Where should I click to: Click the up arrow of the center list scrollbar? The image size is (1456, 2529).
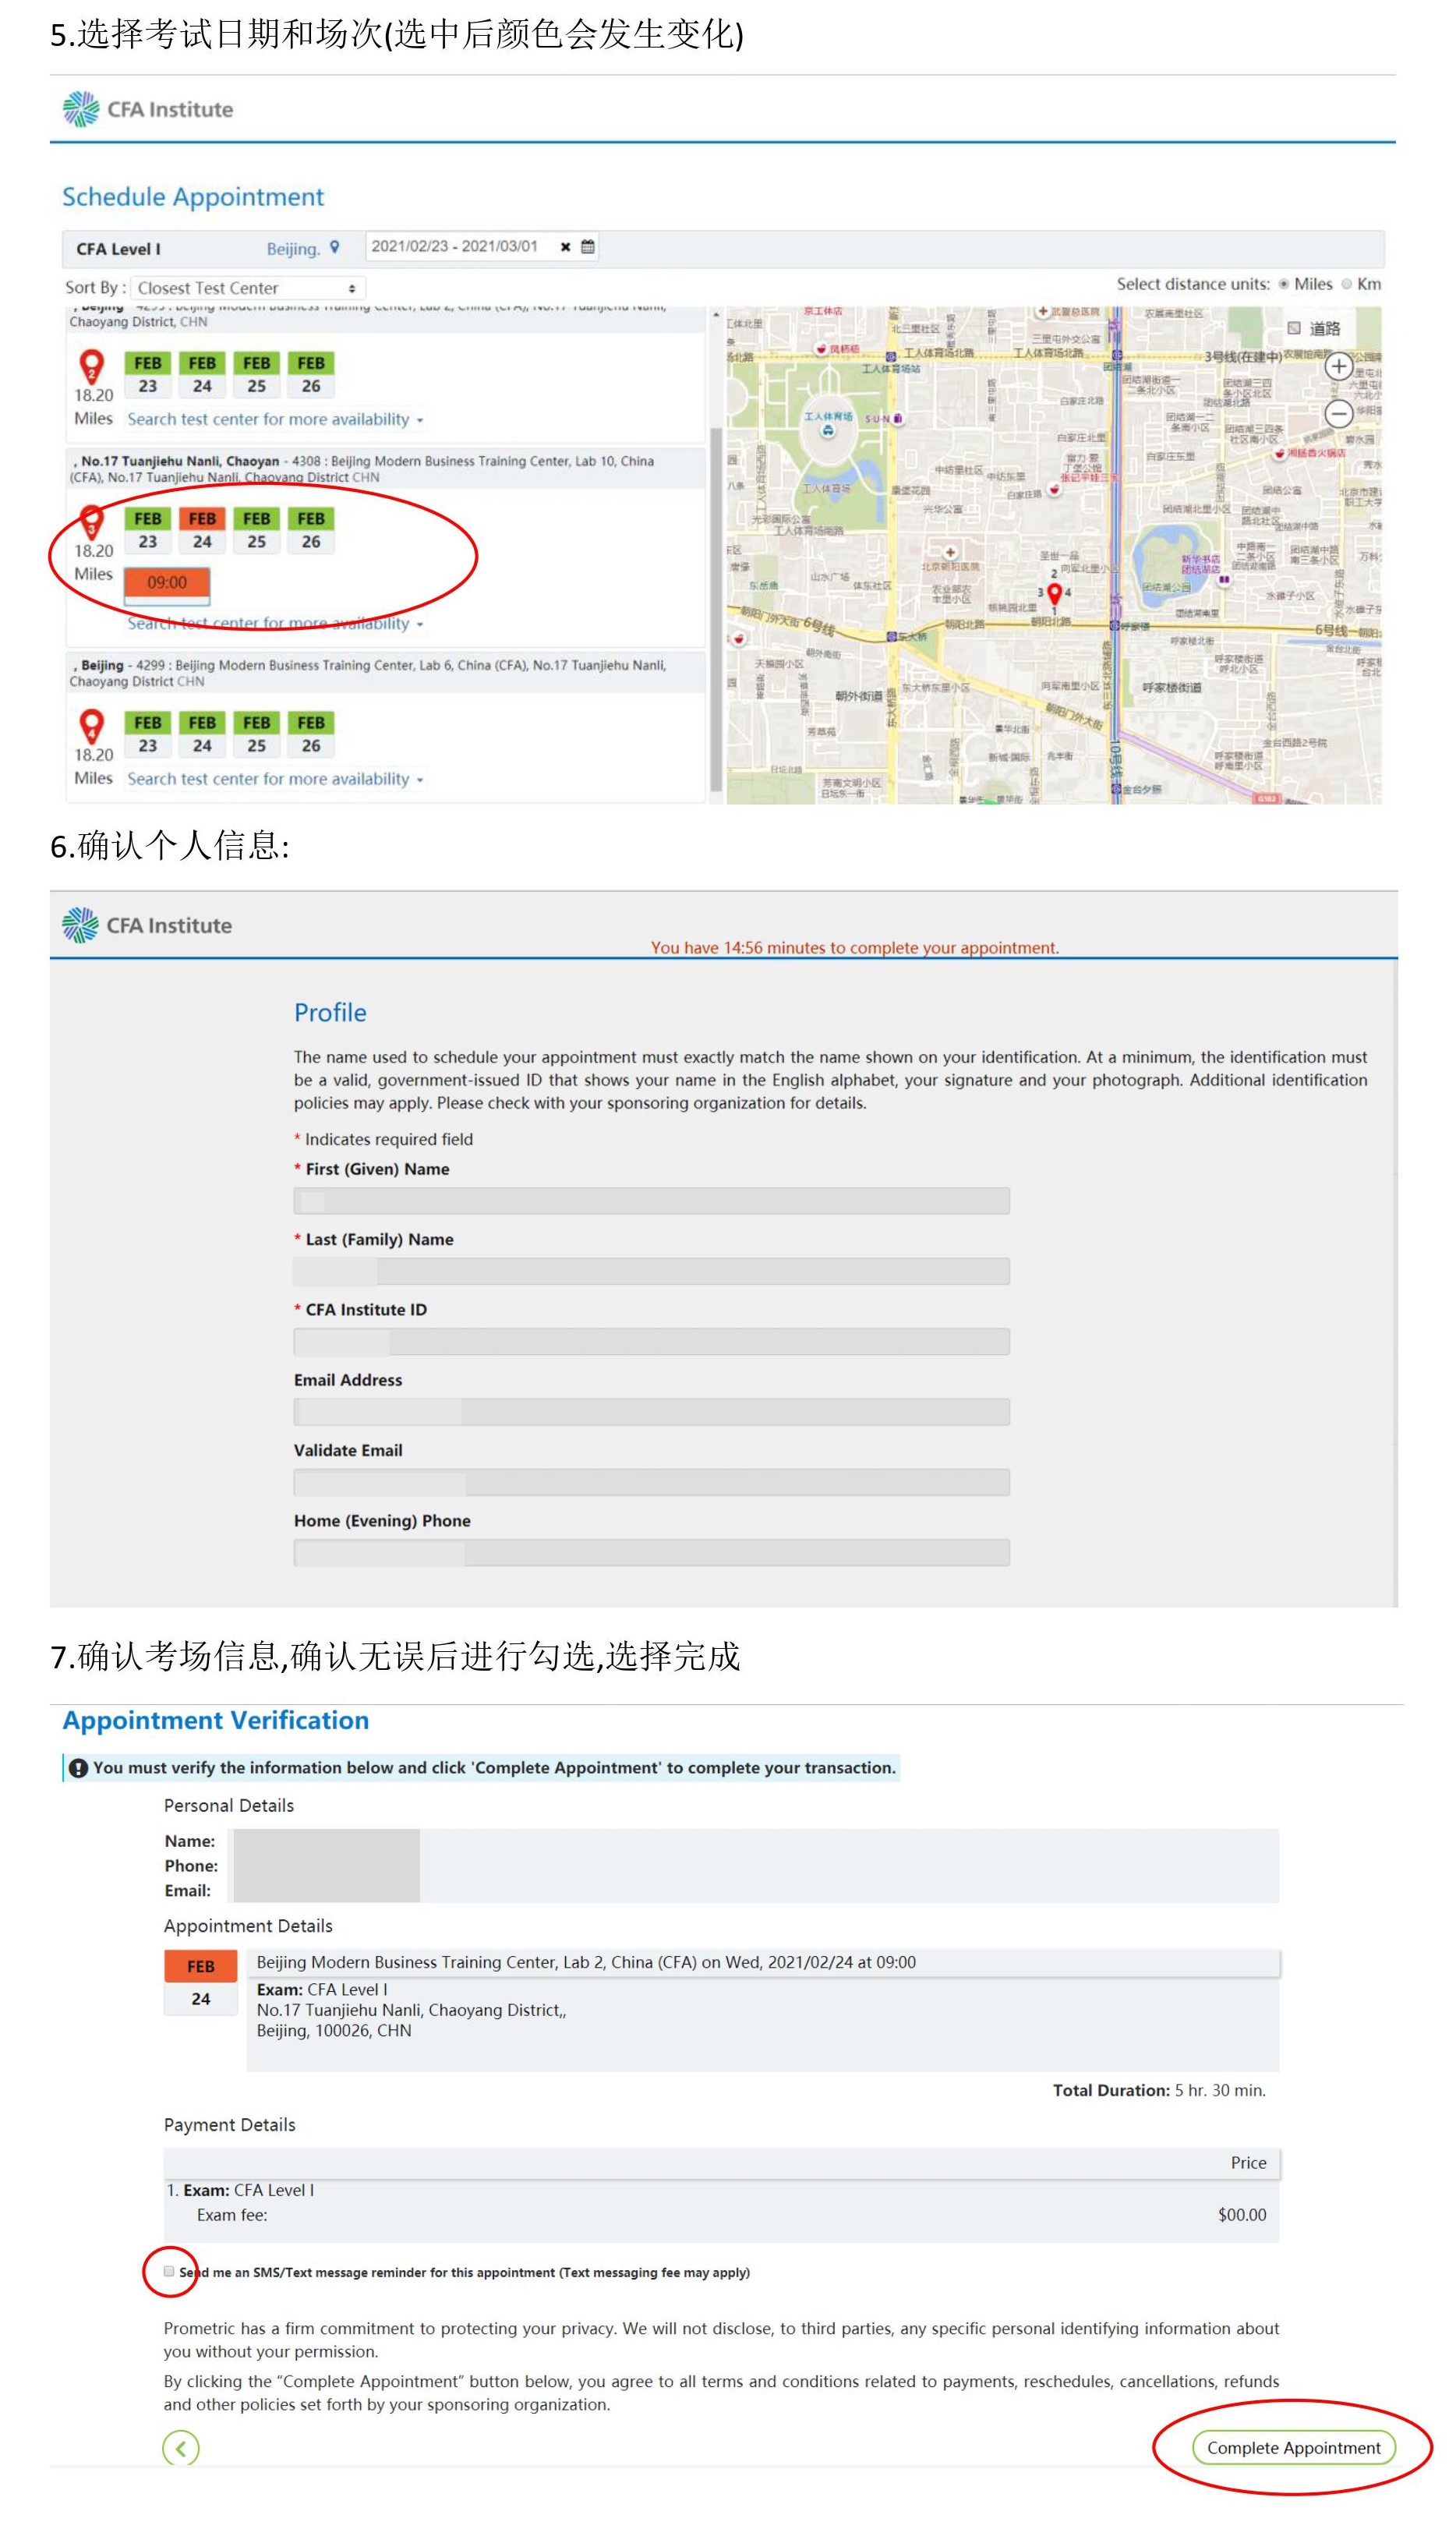tap(715, 315)
